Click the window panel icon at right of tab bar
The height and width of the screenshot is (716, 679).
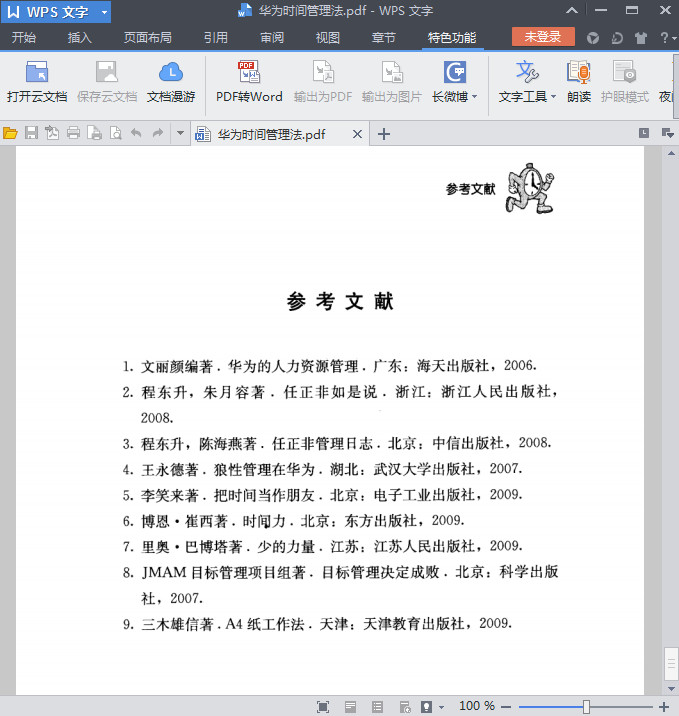point(644,133)
